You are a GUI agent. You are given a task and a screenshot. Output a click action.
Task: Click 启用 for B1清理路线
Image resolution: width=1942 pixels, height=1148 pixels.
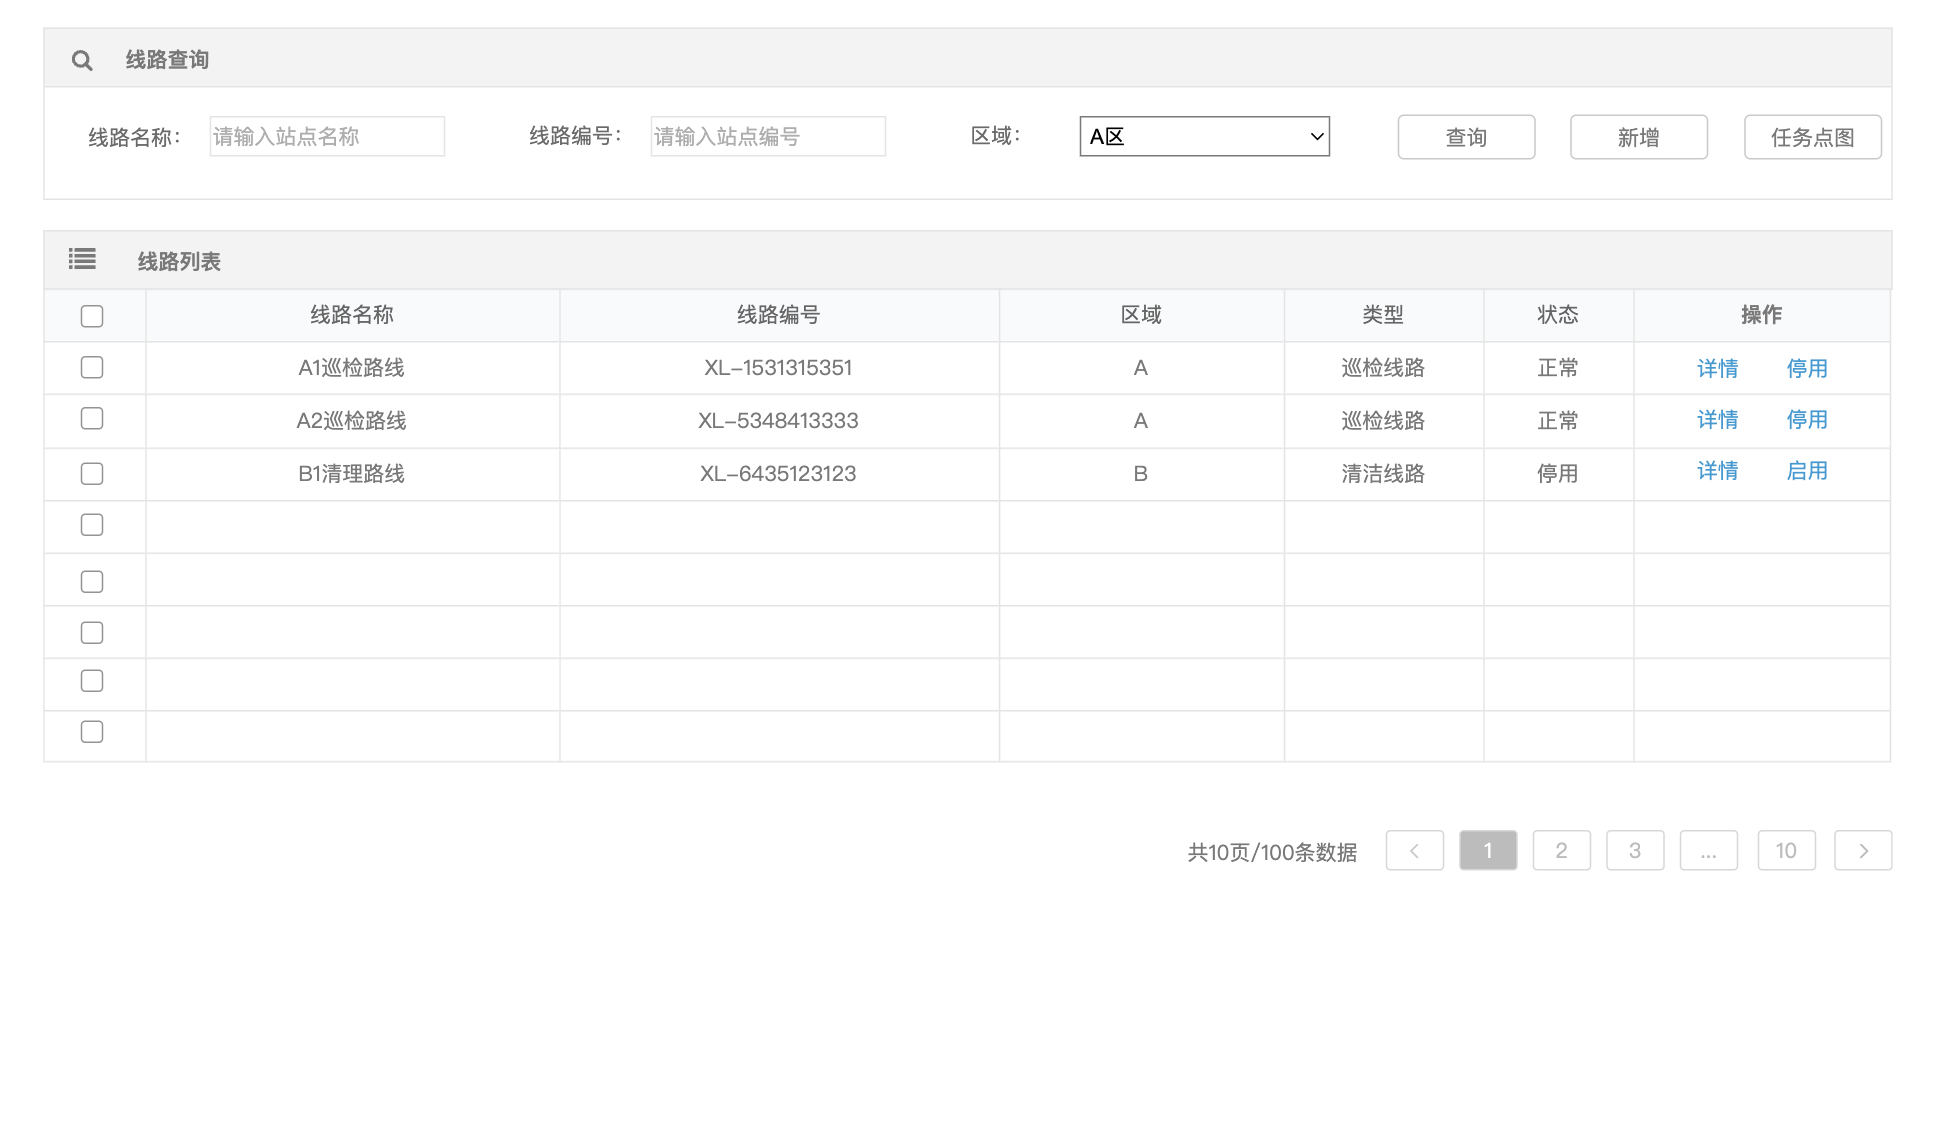click(1806, 471)
